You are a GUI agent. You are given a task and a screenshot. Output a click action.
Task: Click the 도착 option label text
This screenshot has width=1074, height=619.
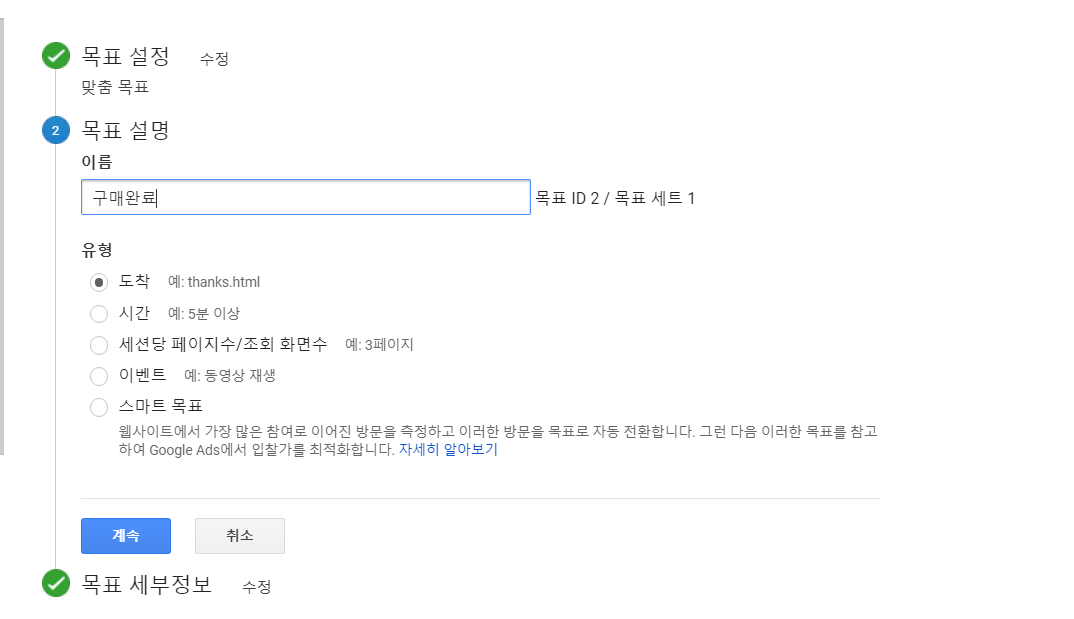[x=134, y=281]
